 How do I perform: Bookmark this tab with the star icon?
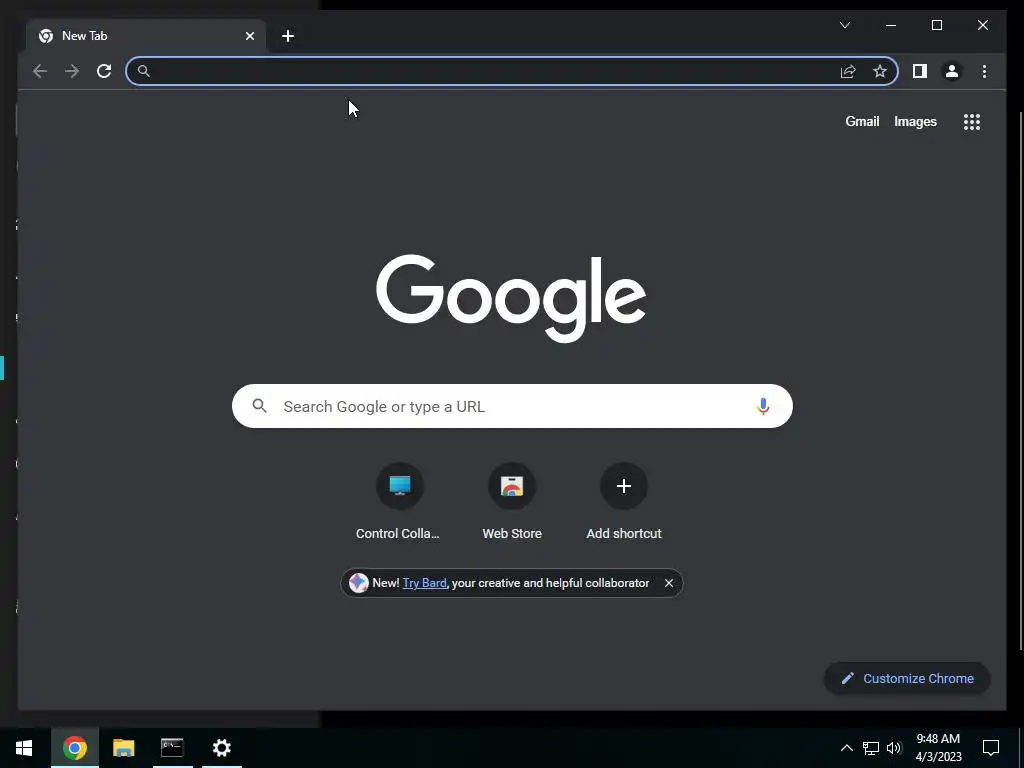click(x=880, y=71)
